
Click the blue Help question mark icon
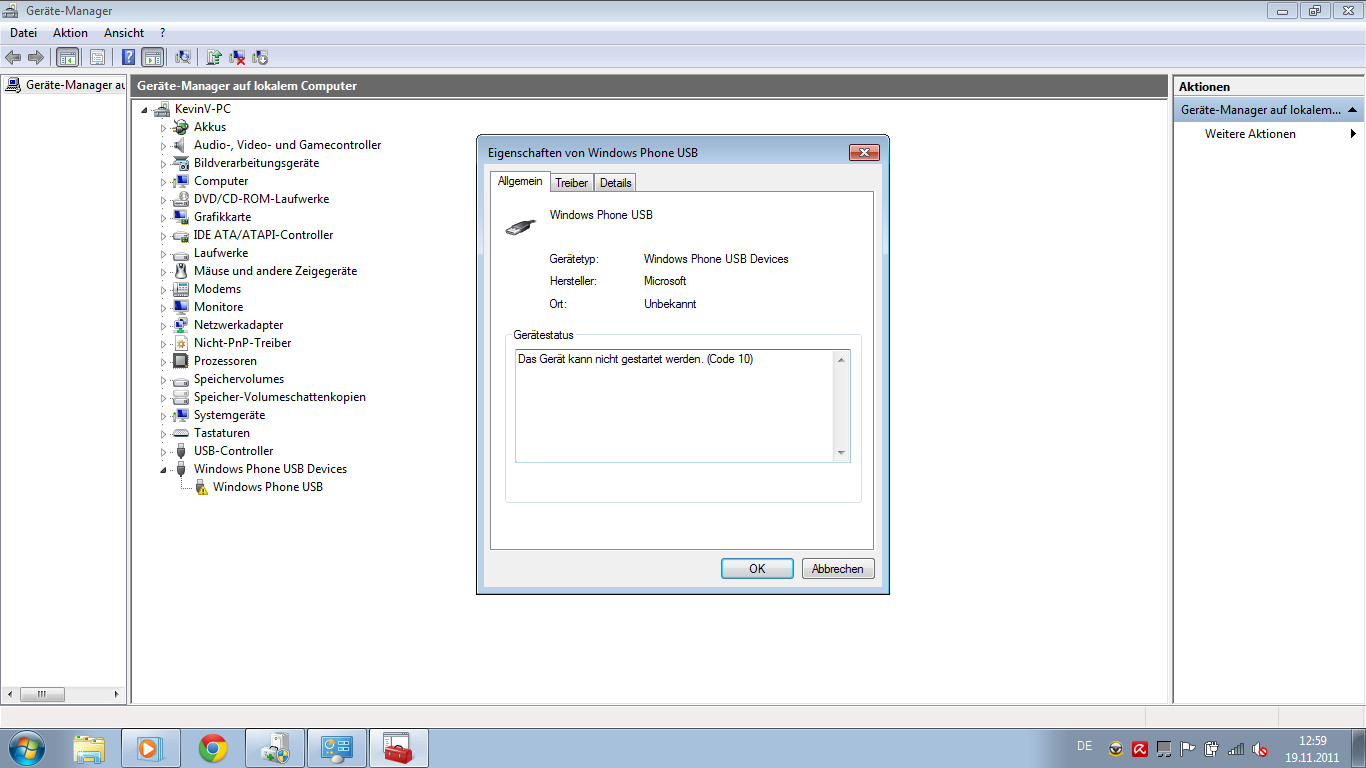129,57
